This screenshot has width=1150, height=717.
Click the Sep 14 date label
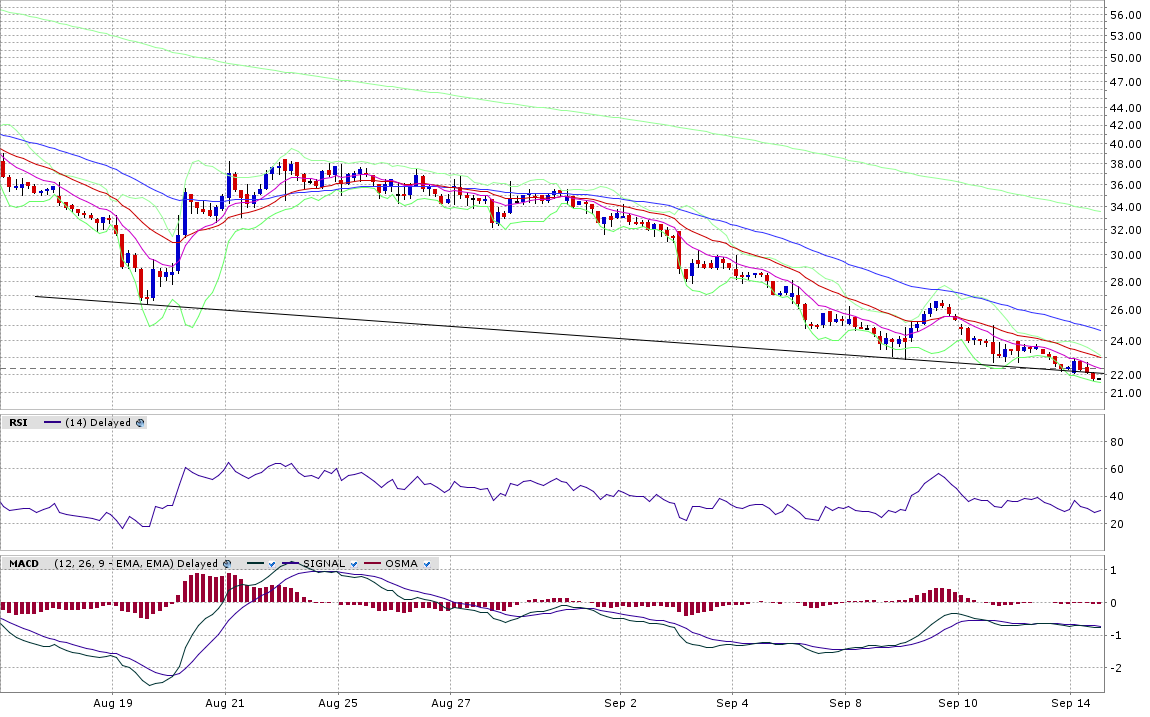point(1072,703)
